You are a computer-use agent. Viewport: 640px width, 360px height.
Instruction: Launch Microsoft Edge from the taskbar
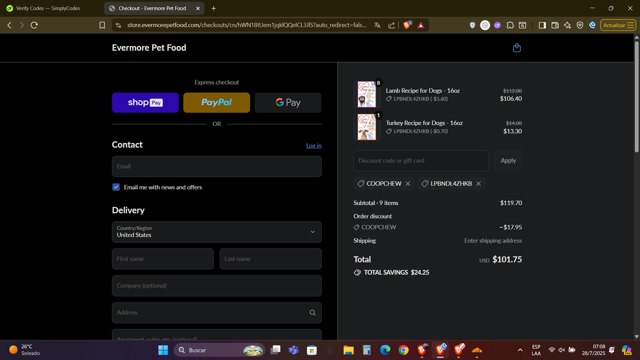[385, 350]
